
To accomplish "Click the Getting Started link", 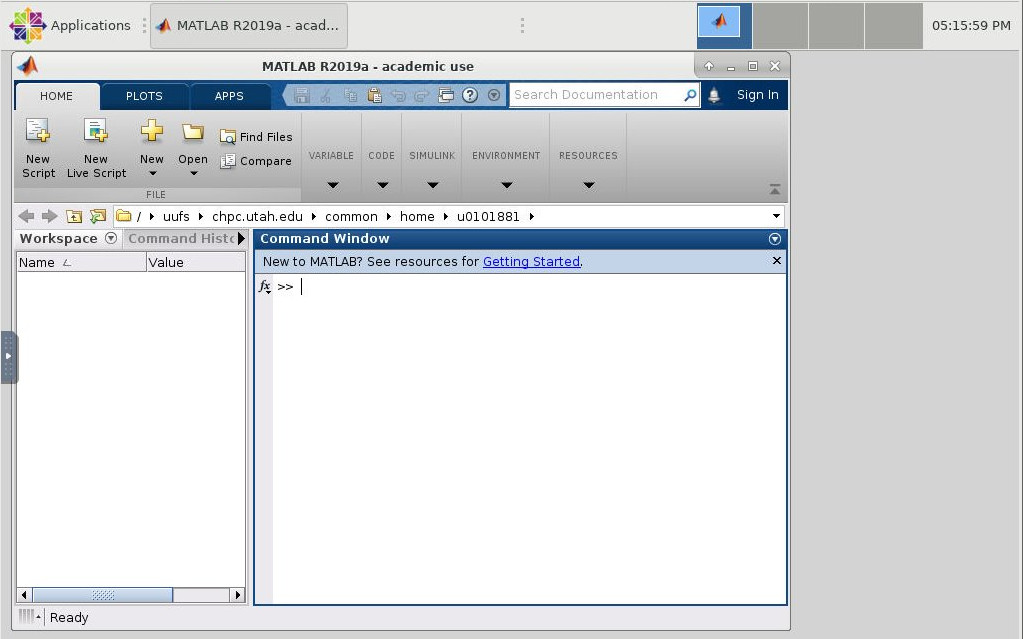I will pos(531,262).
